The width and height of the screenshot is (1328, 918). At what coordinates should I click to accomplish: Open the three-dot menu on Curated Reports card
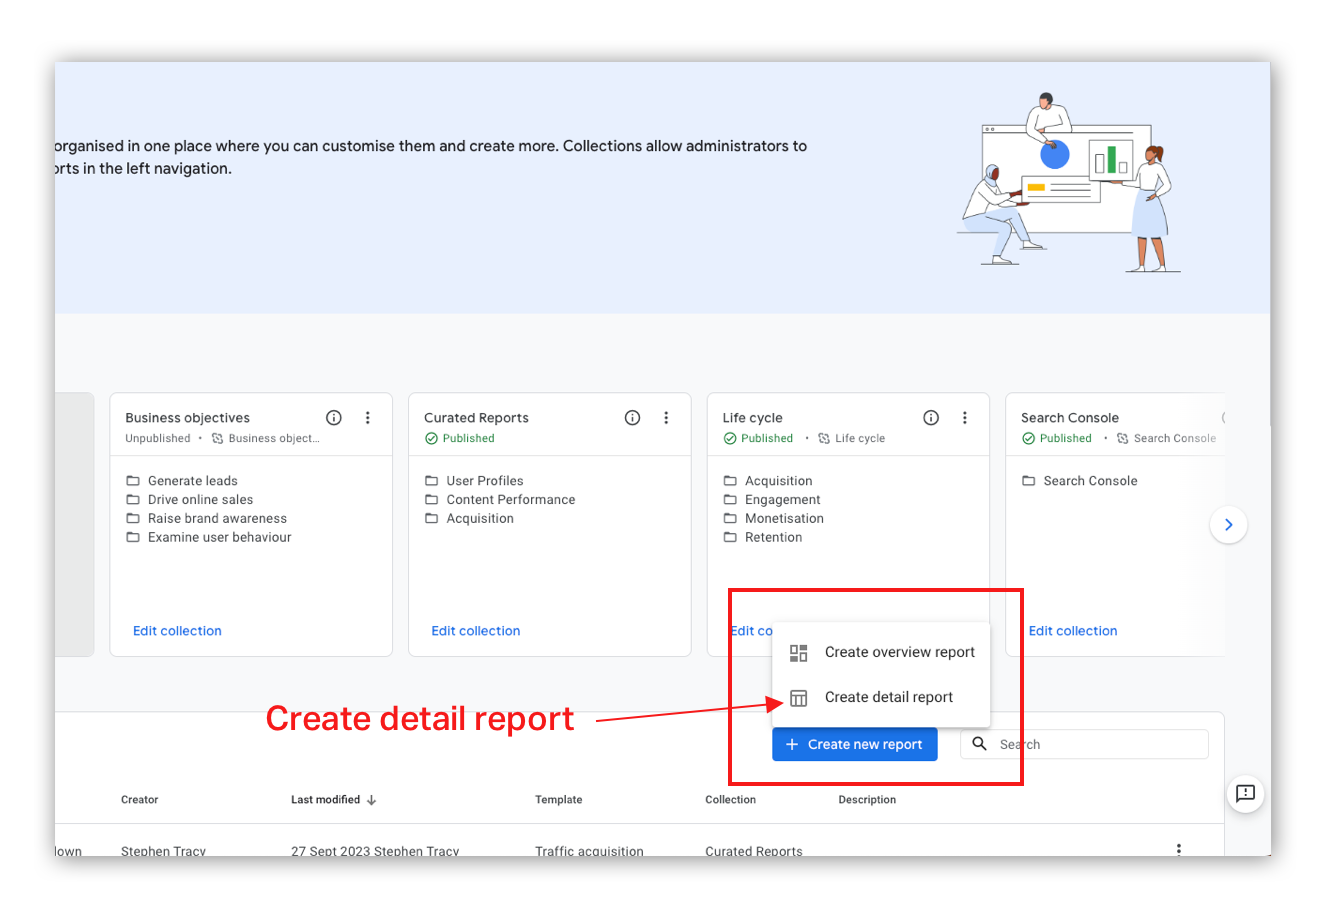coord(666,417)
